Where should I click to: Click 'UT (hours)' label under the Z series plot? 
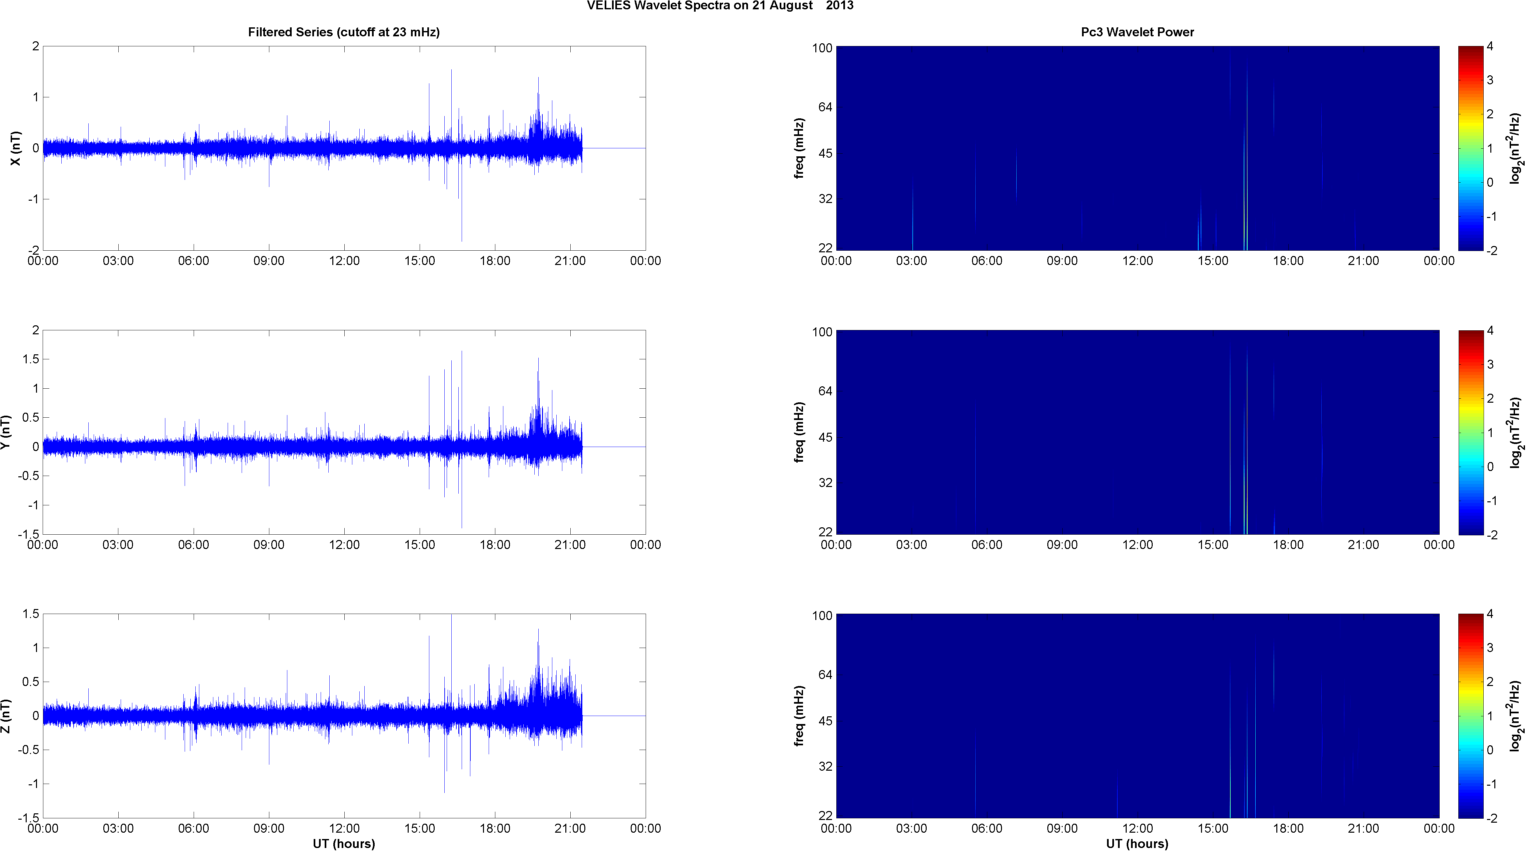tap(344, 843)
